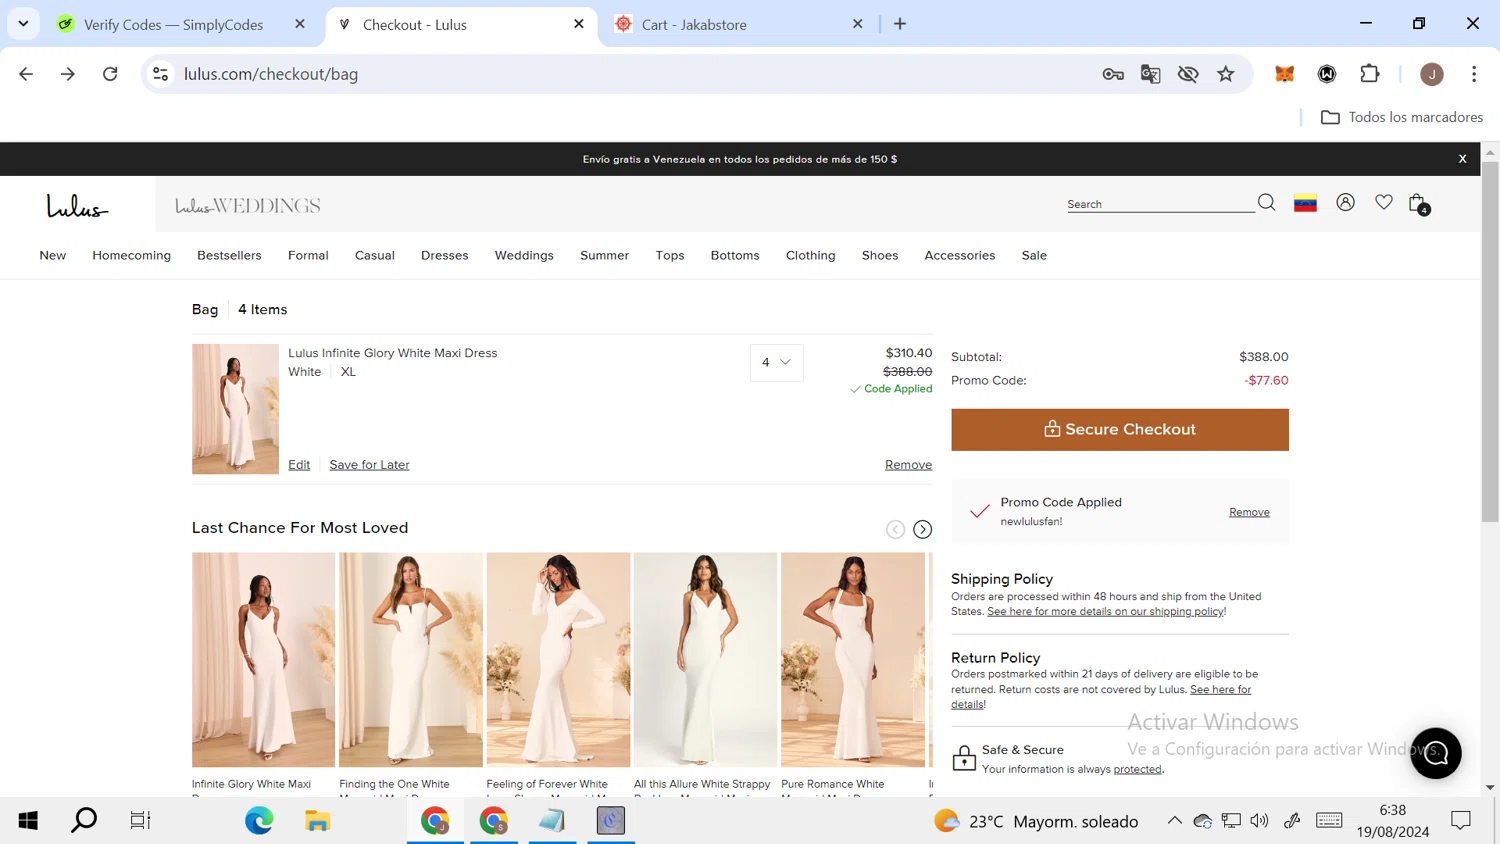The height and width of the screenshot is (844, 1500).
Task: Switch to the Cart - Jakabstore tab
Action: 694,25
